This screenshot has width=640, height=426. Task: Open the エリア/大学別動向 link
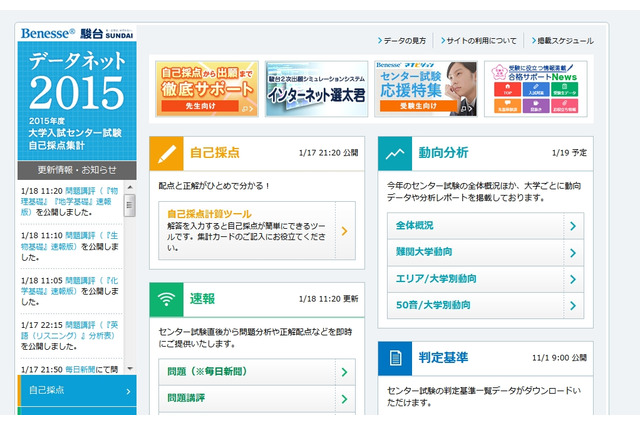click(x=436, y=279)
